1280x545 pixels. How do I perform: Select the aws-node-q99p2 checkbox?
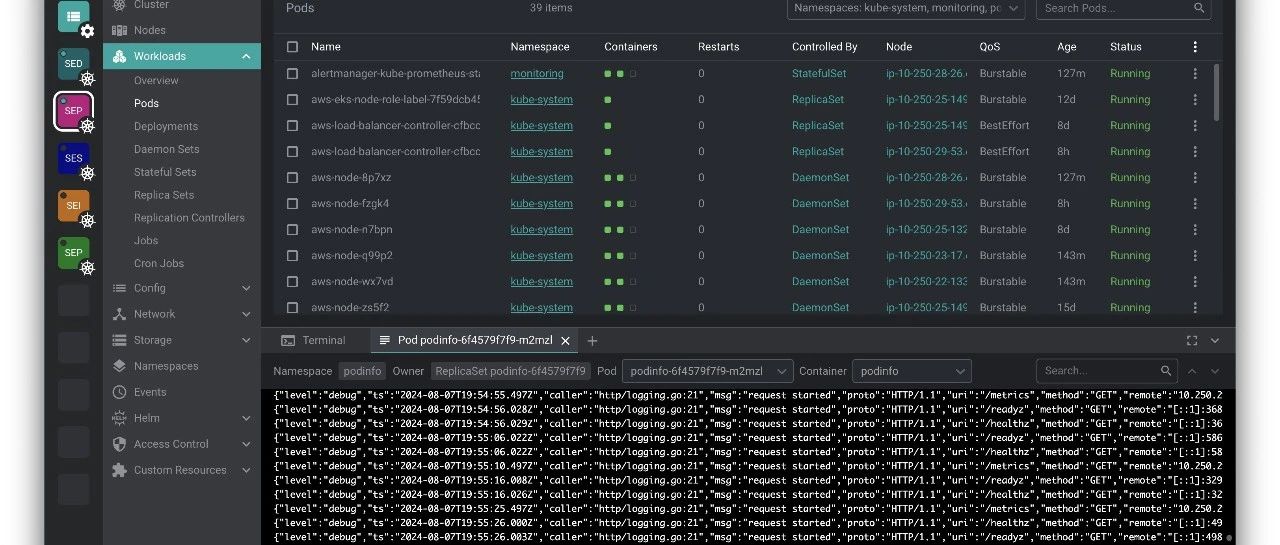pos(292,256)
